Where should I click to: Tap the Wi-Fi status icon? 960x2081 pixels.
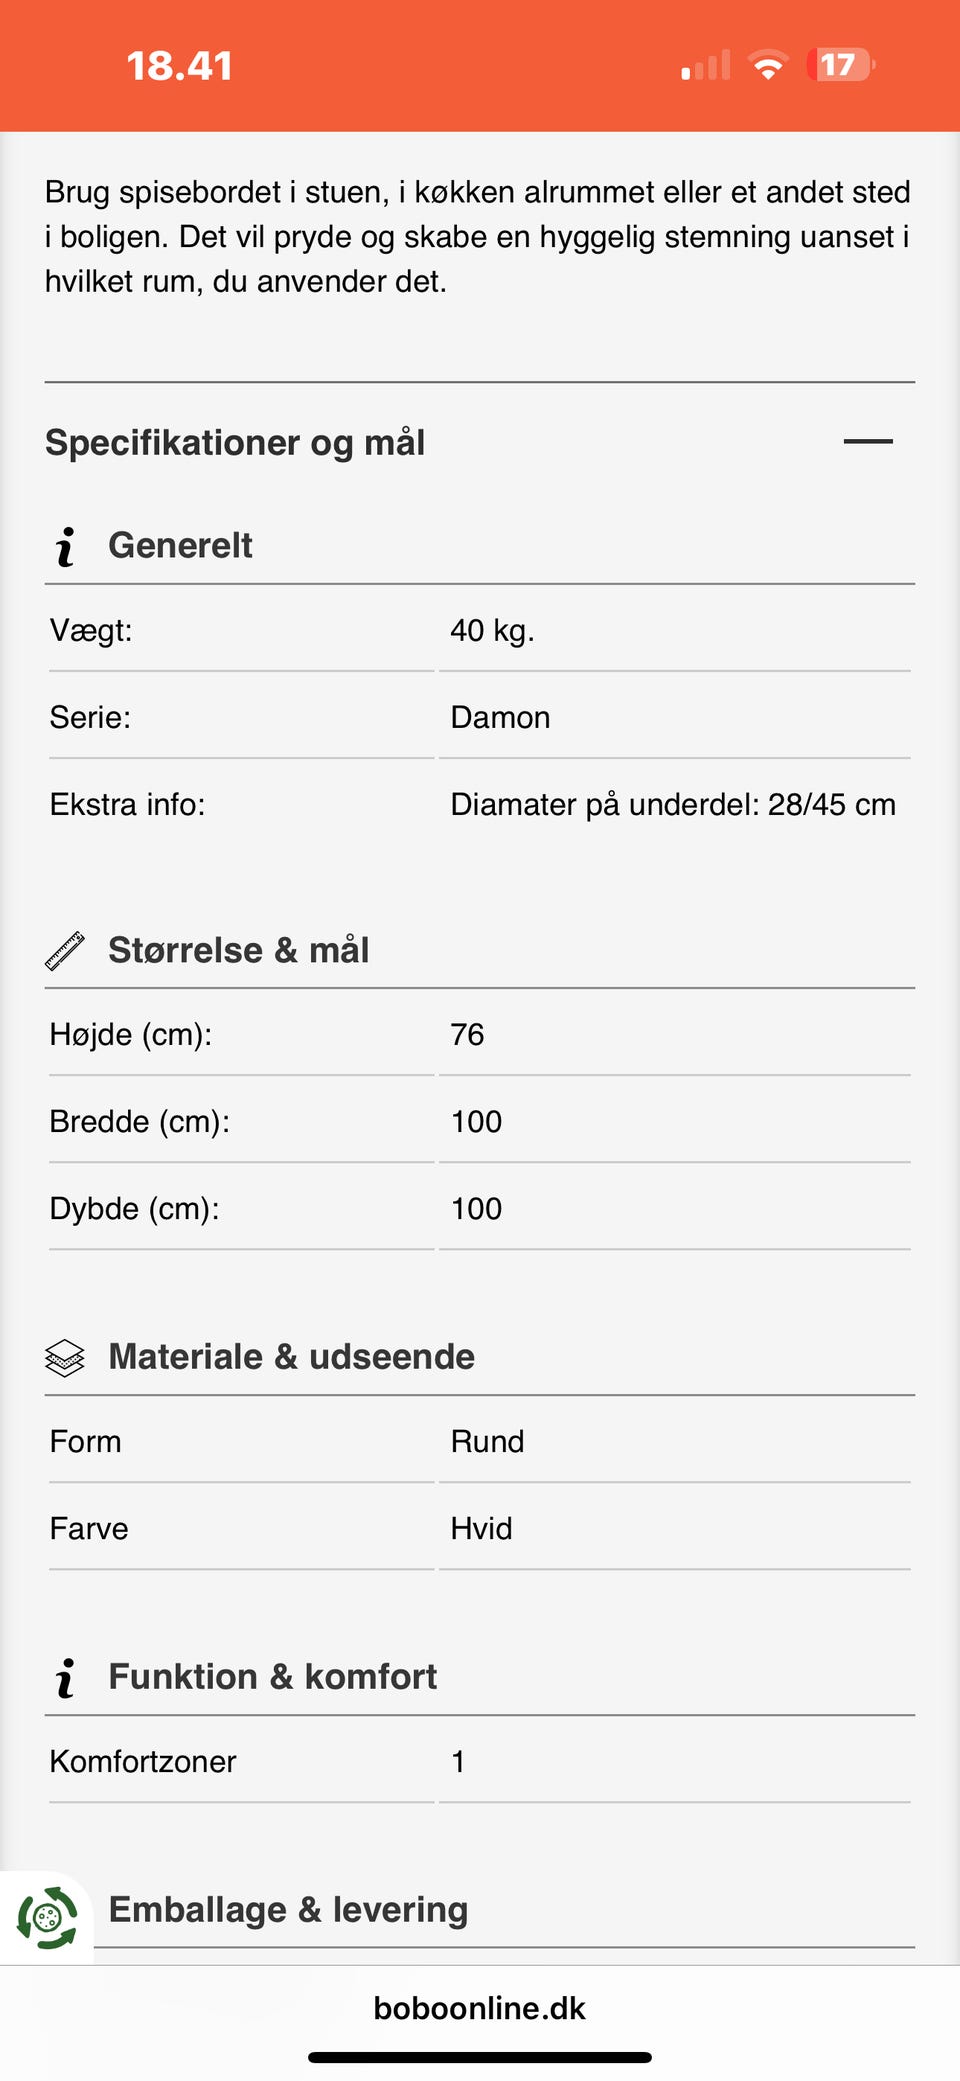coord(768,66)
